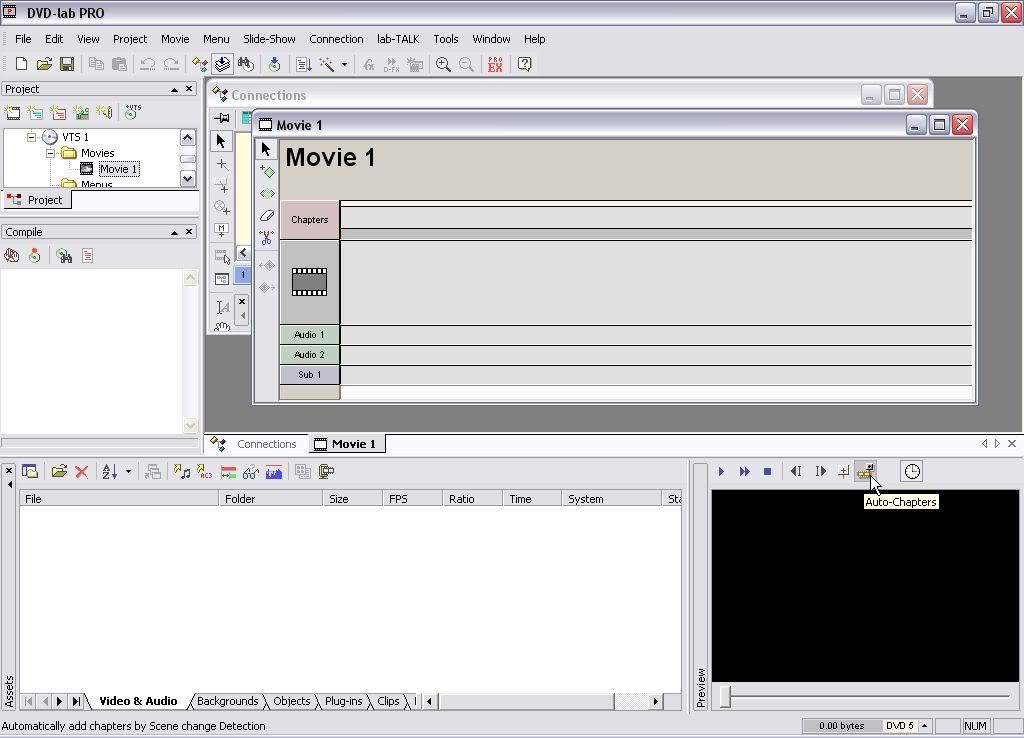
Task: Open the asset sort order dropdown arrow
Action: [128, 472]
